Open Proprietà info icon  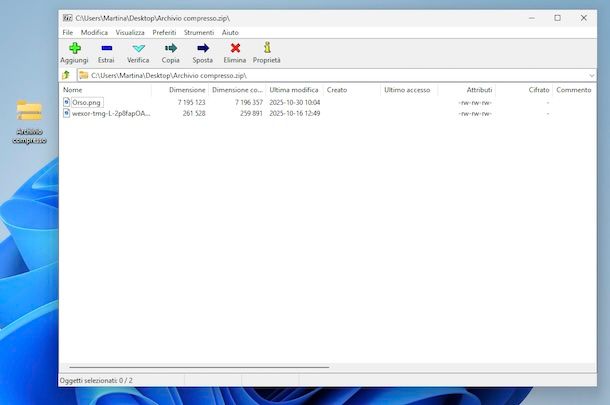(267, 47)
